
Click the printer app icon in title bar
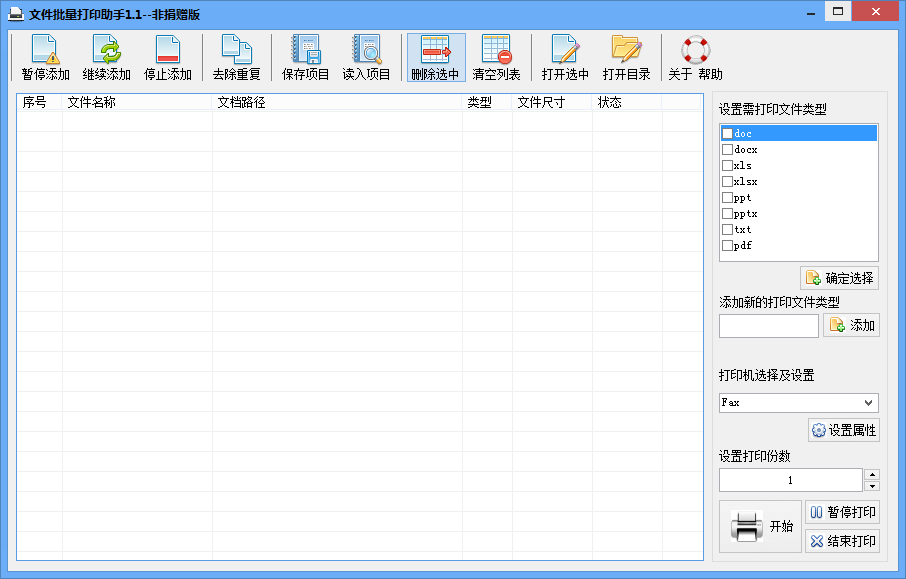[16, 14]
